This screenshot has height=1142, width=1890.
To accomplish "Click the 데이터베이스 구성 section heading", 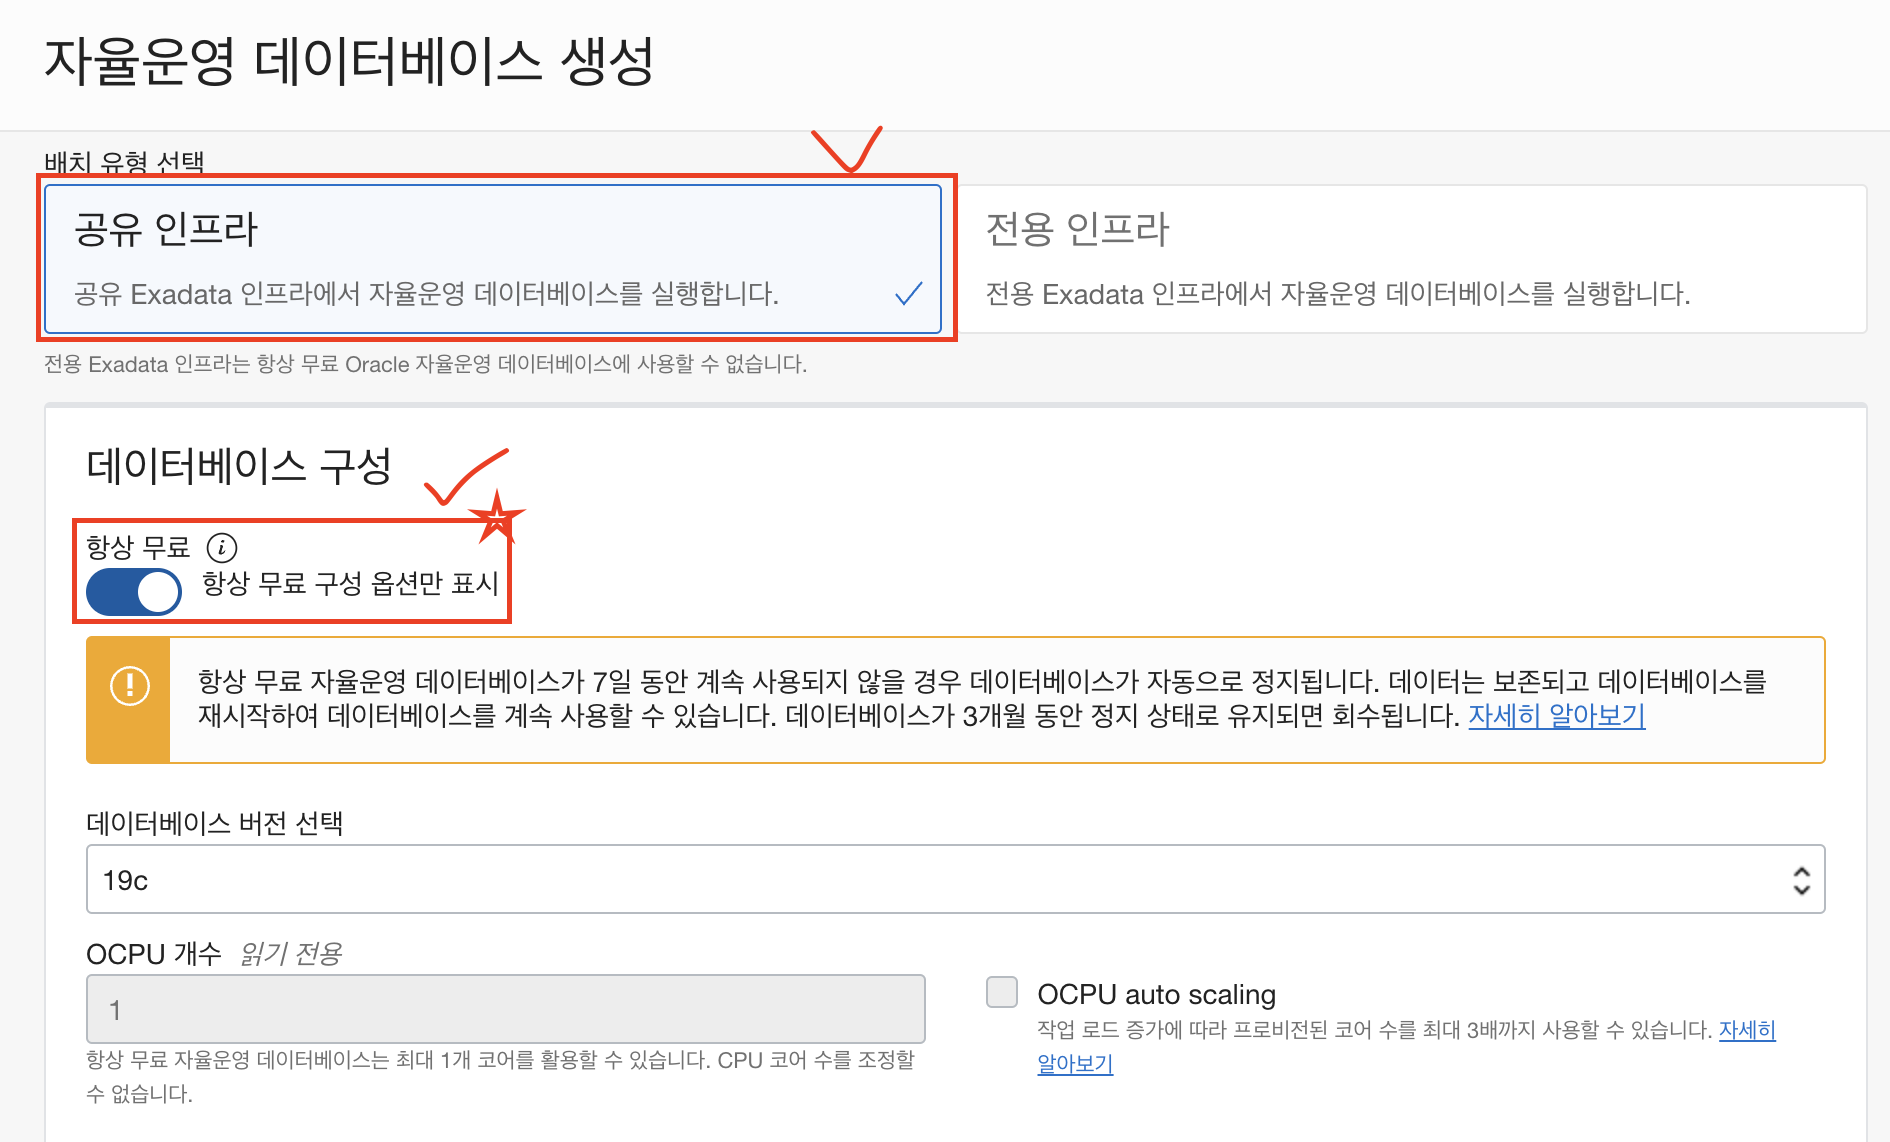I will 239,466.
